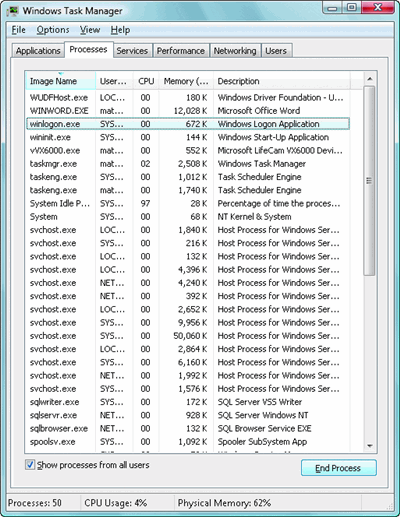400x517 pixels.
Task: Click the vertical scrollbar thumb
Action: (x=369, y=181)
